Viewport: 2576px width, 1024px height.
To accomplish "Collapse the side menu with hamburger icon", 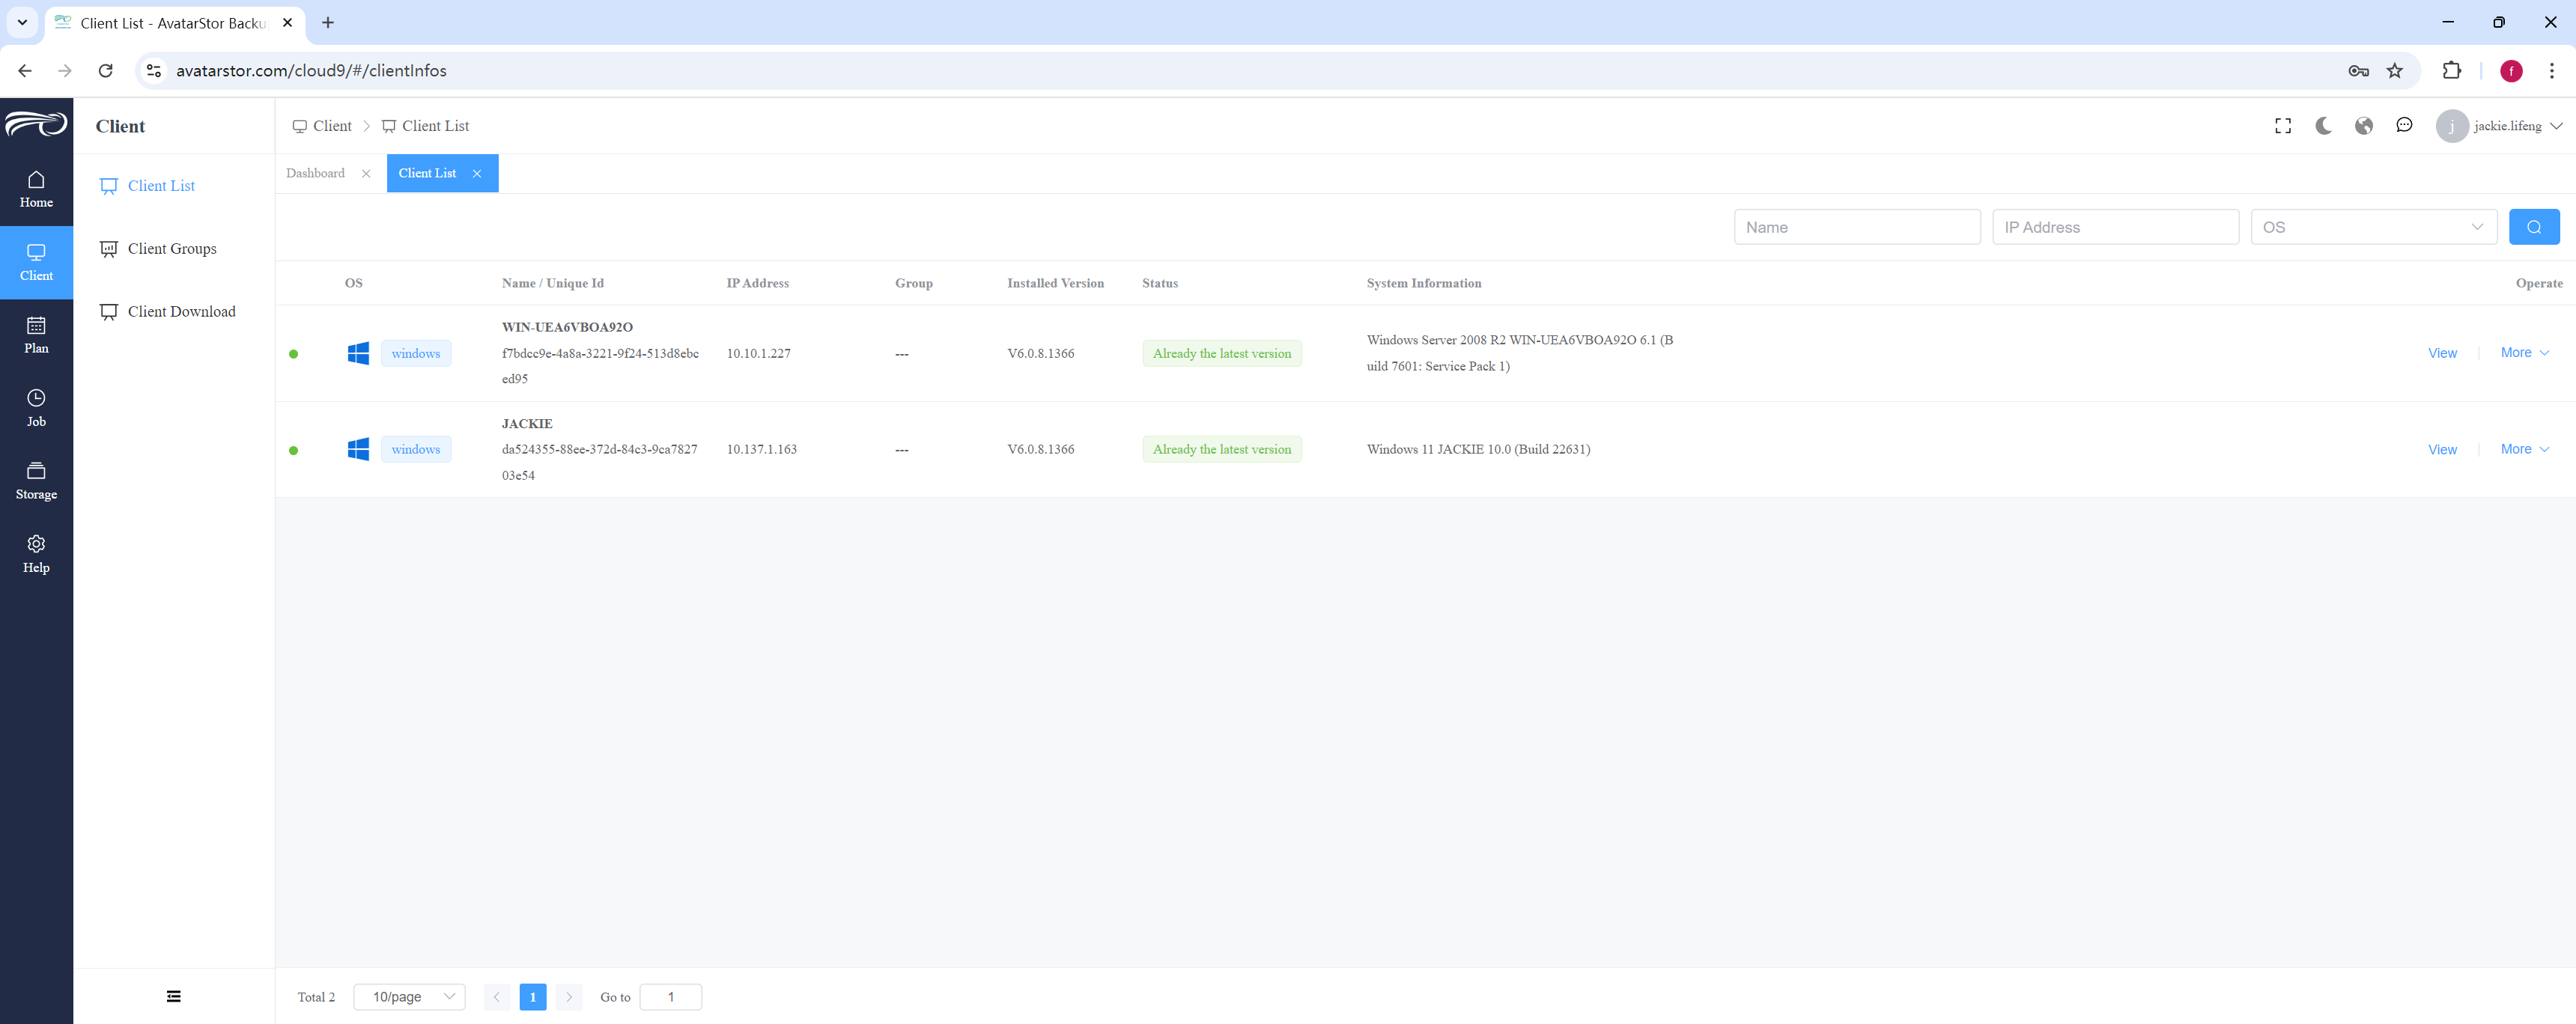I will [x=174, y=996].
